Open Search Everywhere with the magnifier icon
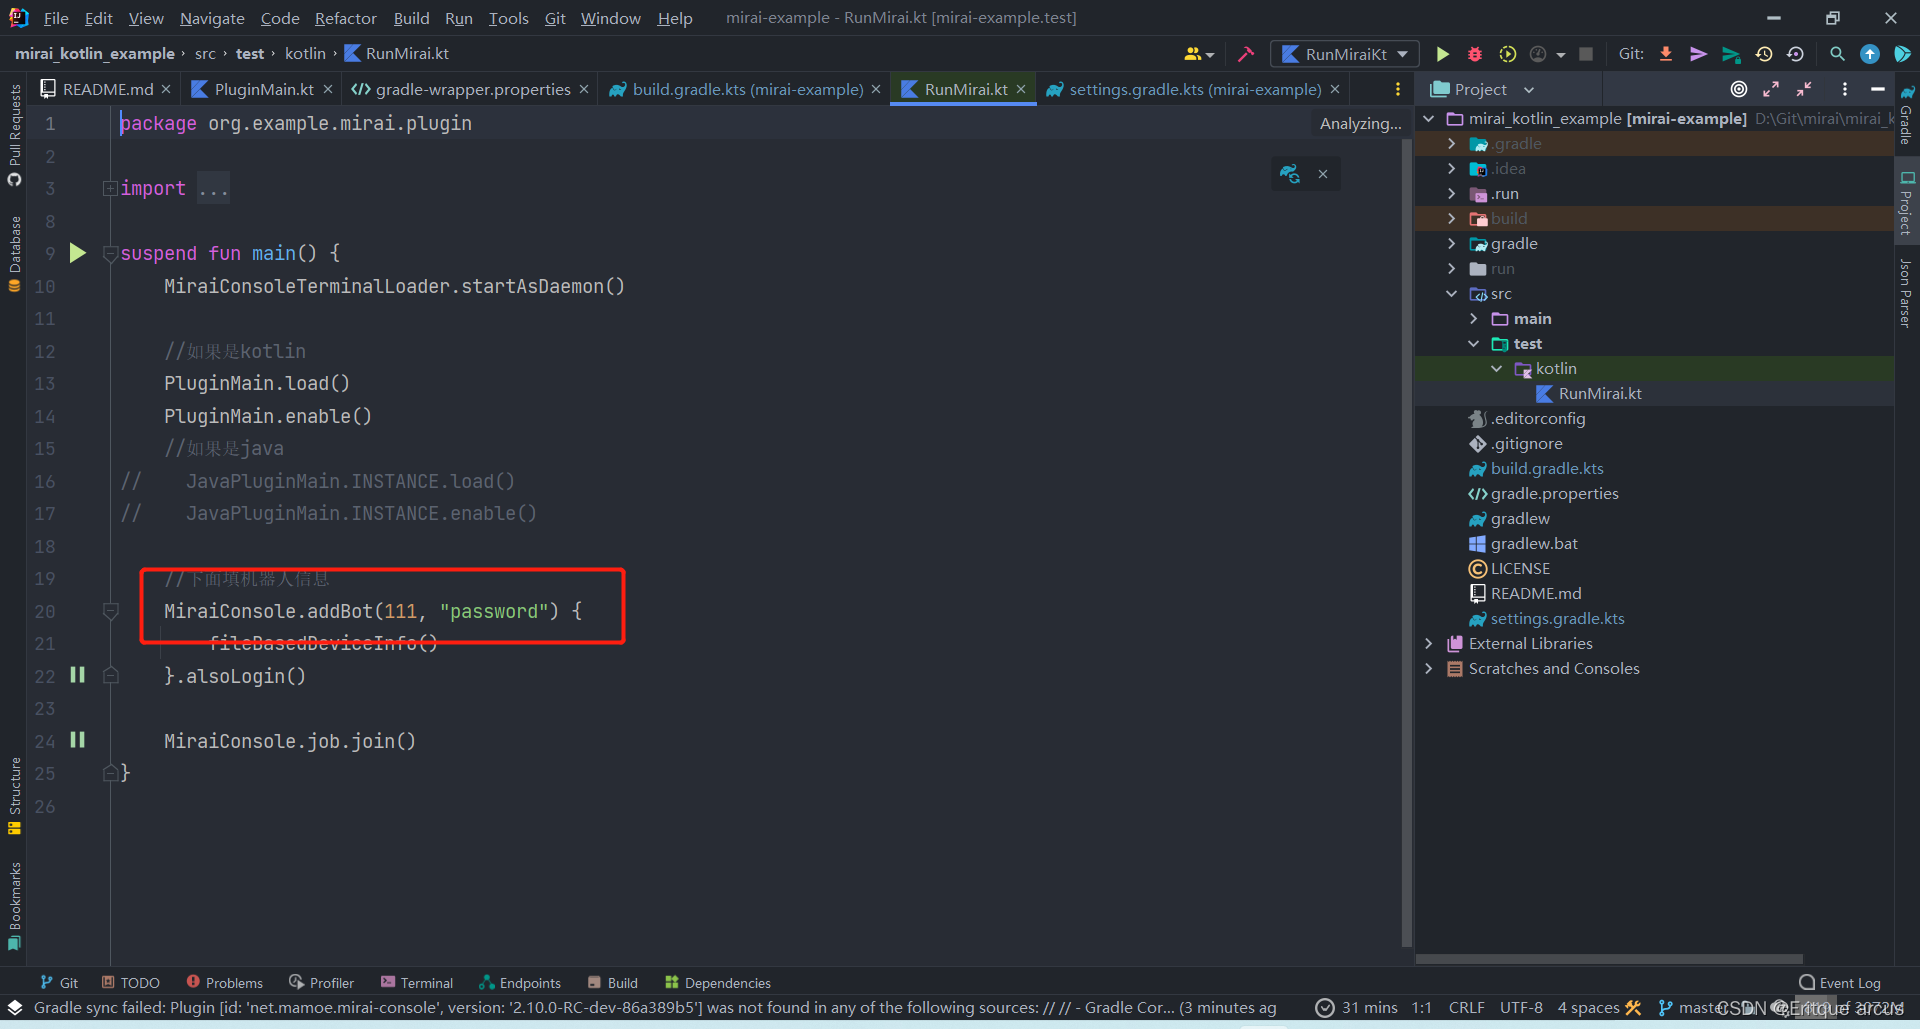 (x=1837, y=54)
